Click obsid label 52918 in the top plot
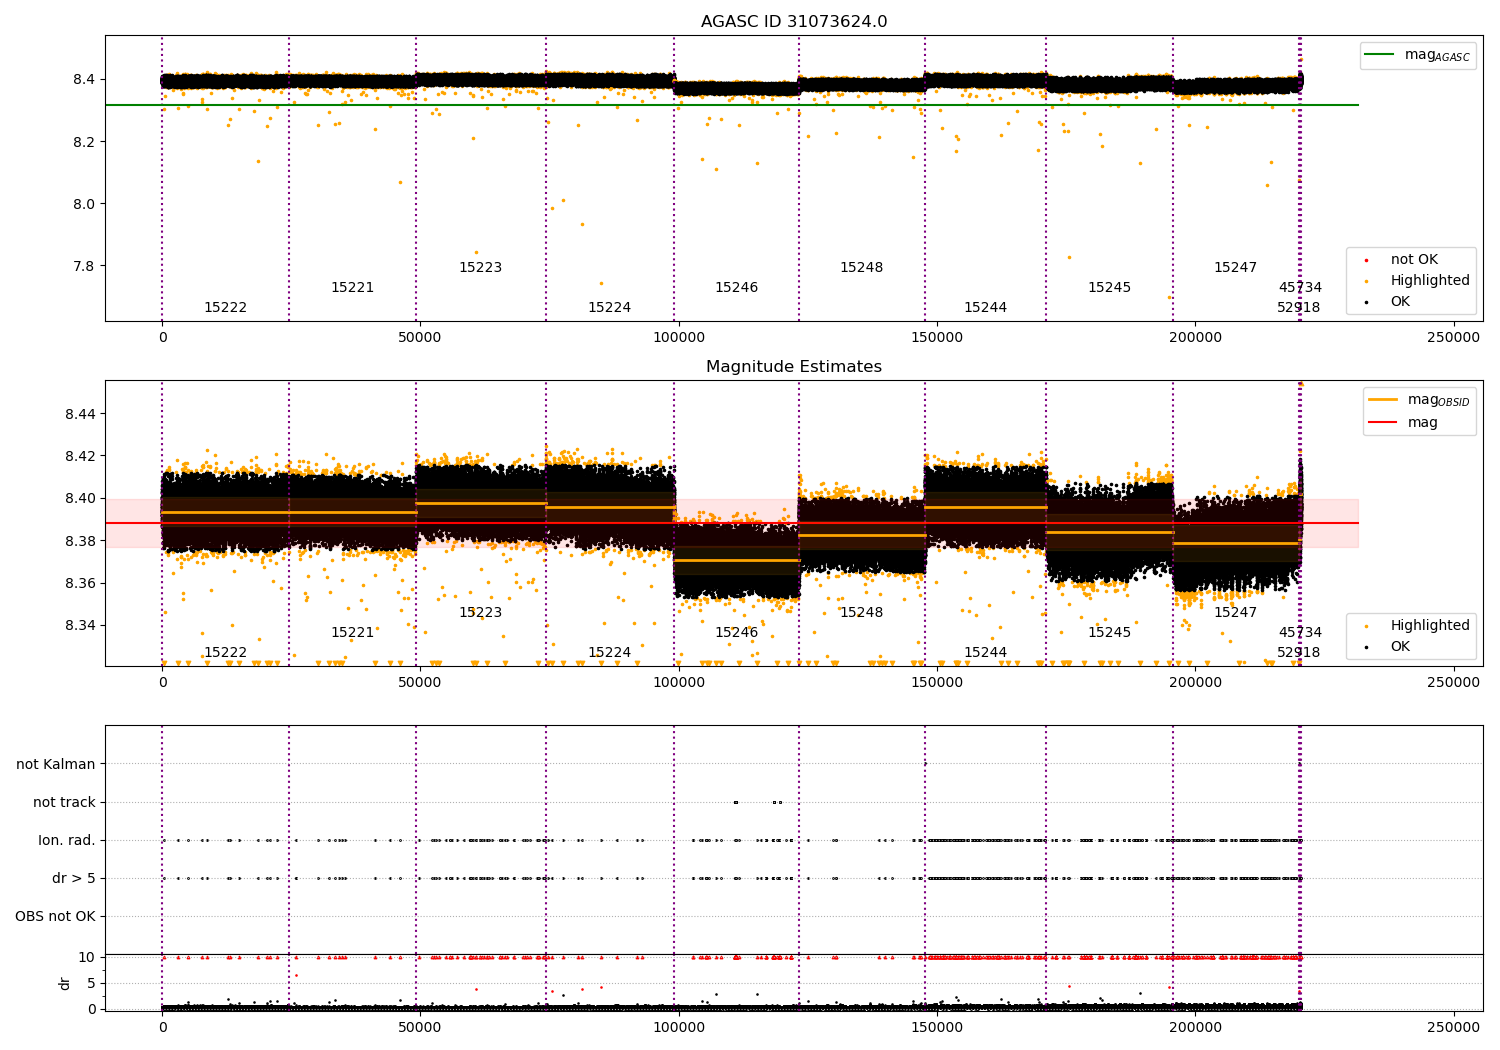The image size is (1500, 1050). coord(1298,308)
